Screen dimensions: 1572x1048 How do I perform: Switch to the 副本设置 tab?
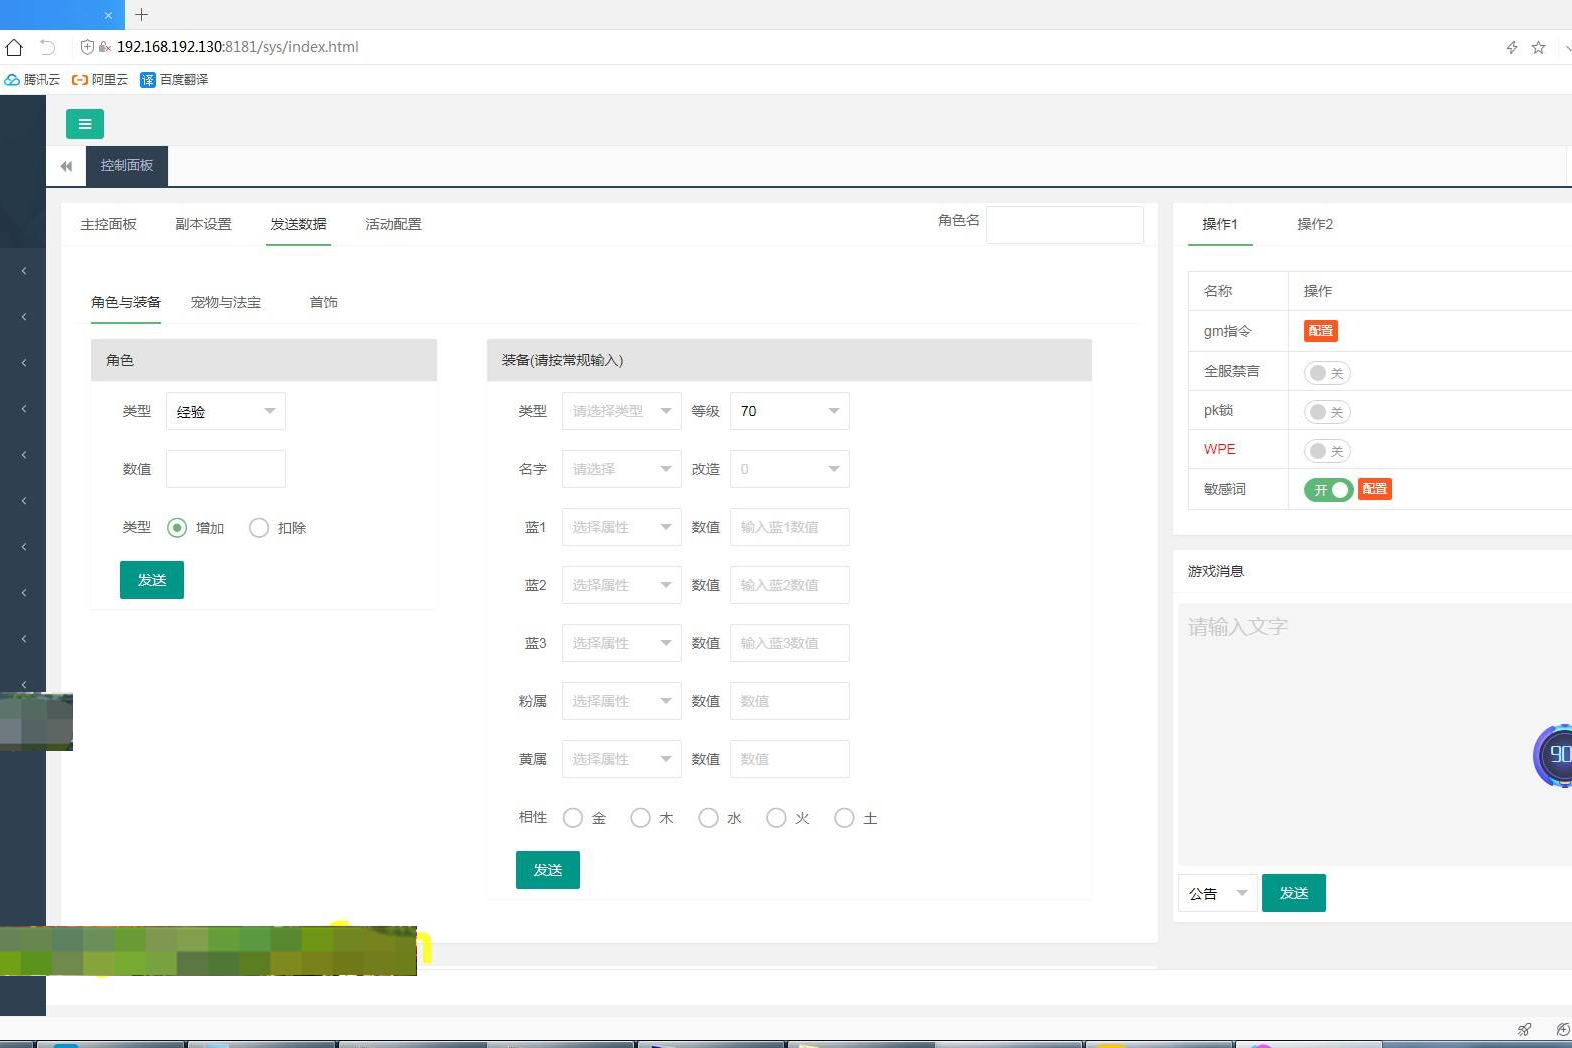click(203, 224)
